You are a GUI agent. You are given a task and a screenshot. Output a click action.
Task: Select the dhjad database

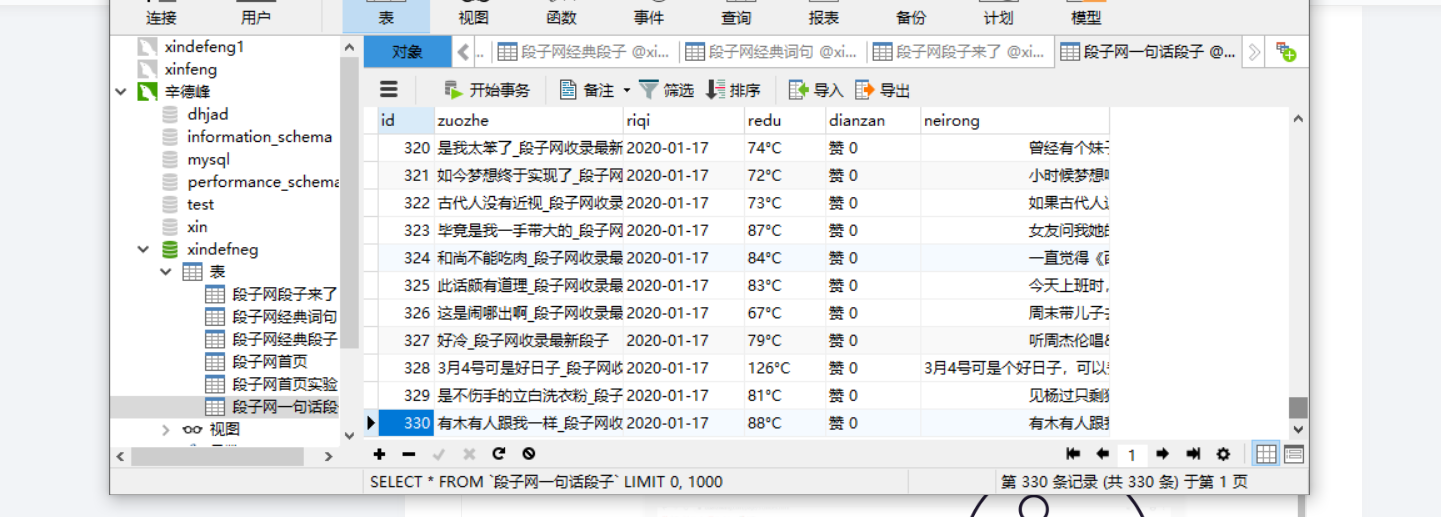tap(207, 114)
